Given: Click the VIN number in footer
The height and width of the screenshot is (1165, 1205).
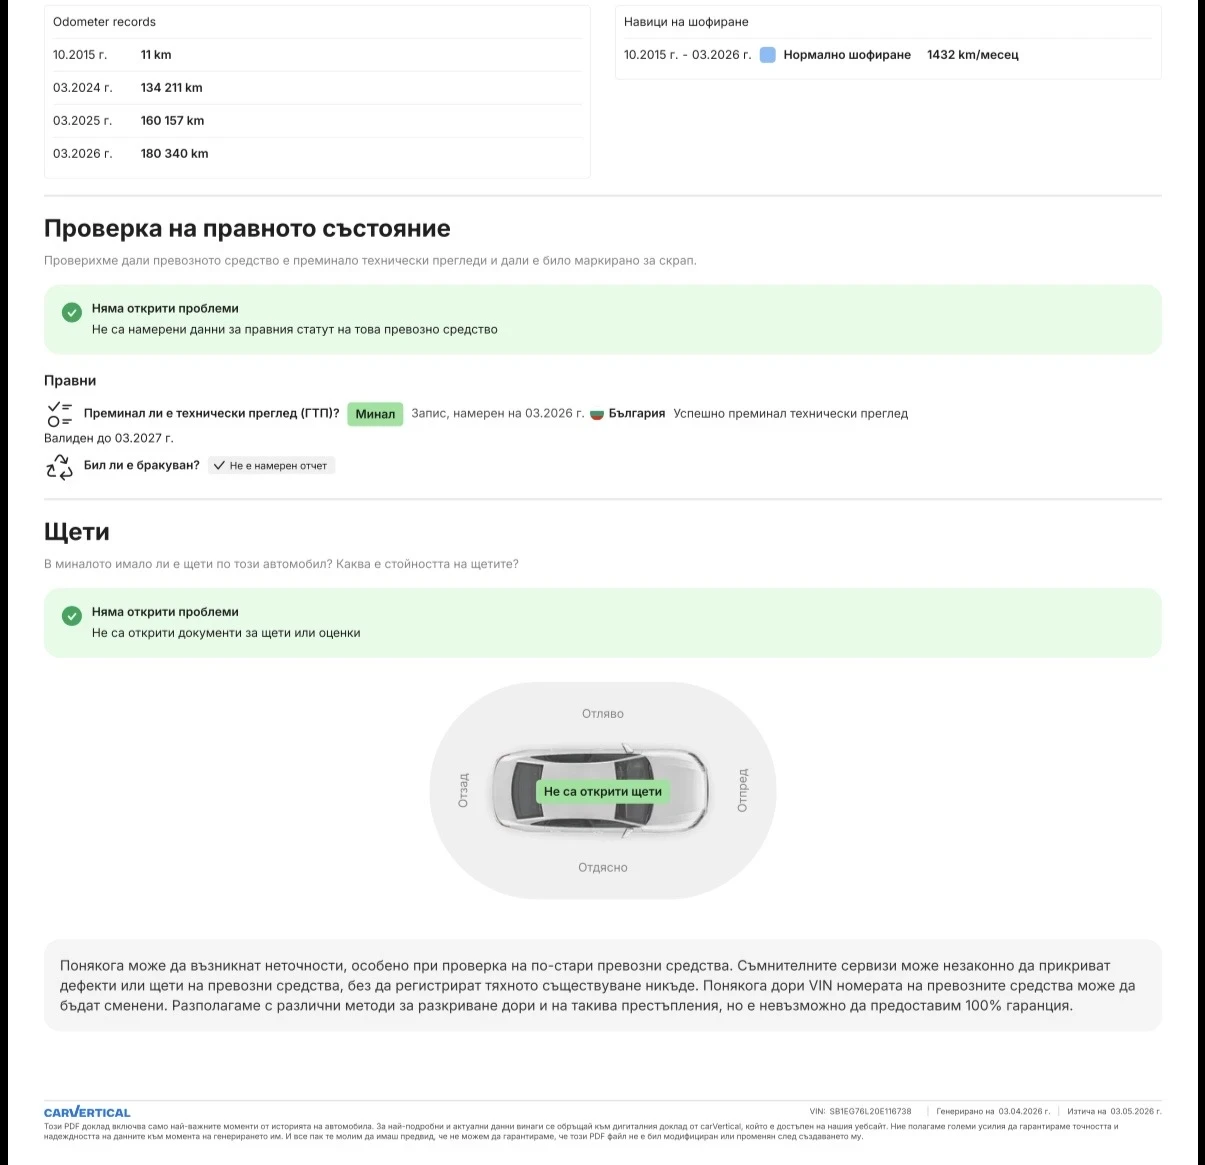Looking at the screenshot, I should 870,1111.
